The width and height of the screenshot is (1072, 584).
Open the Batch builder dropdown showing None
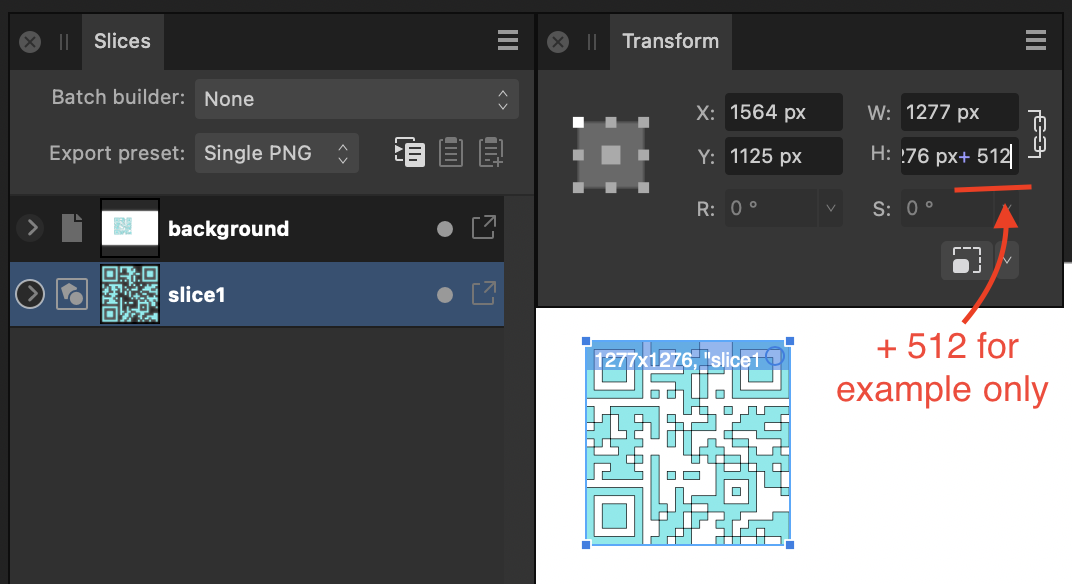[x=357, y=98]
